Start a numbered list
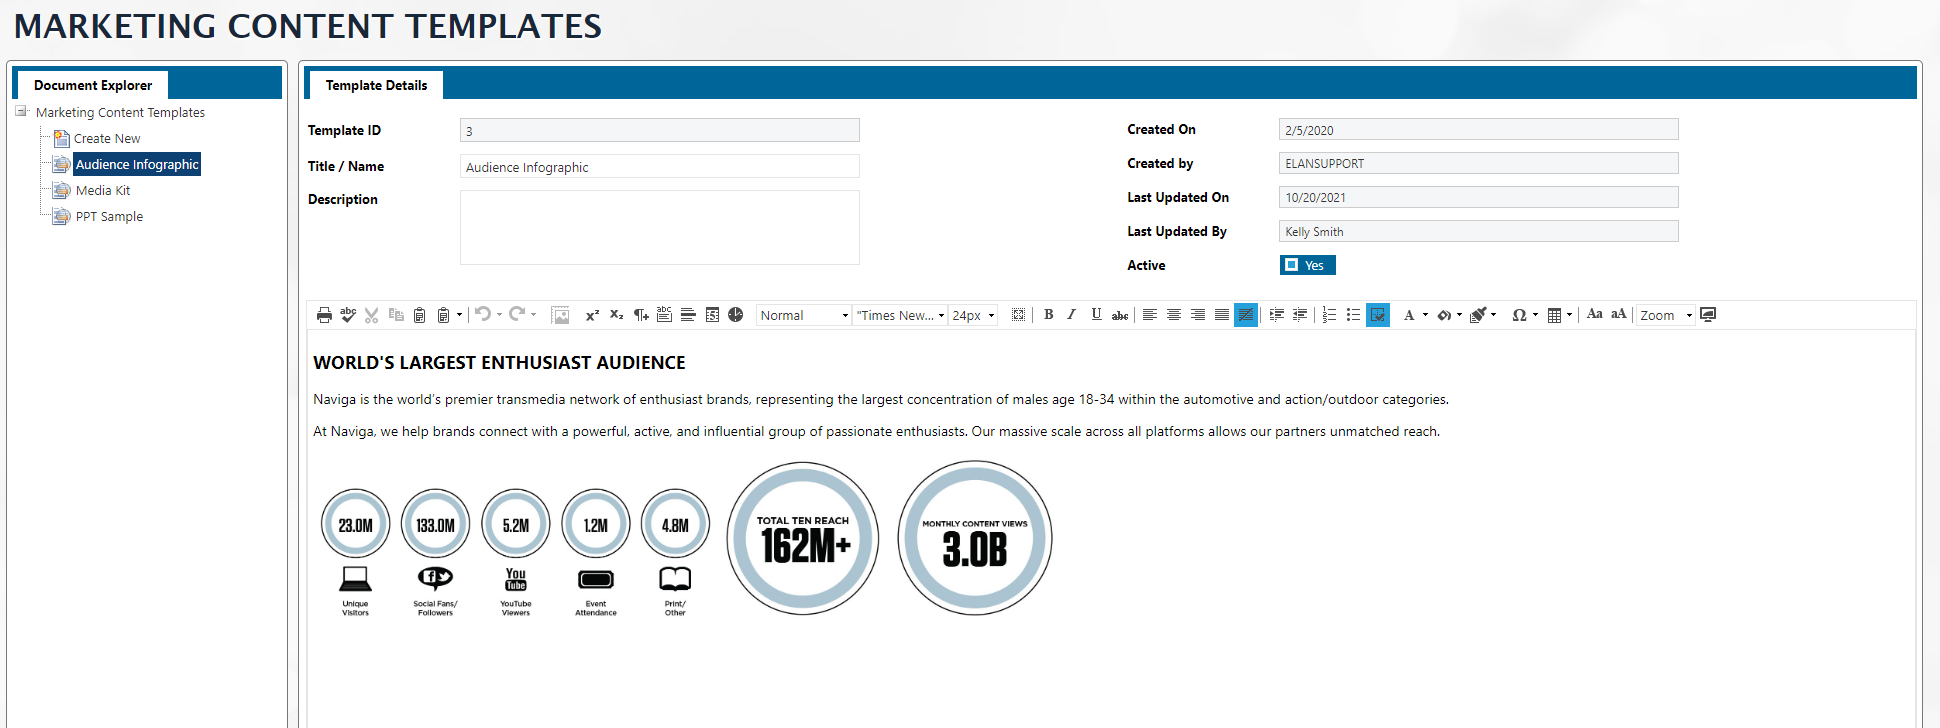The height and width of the screenshot is (728, 1940). pos(1329,315)
